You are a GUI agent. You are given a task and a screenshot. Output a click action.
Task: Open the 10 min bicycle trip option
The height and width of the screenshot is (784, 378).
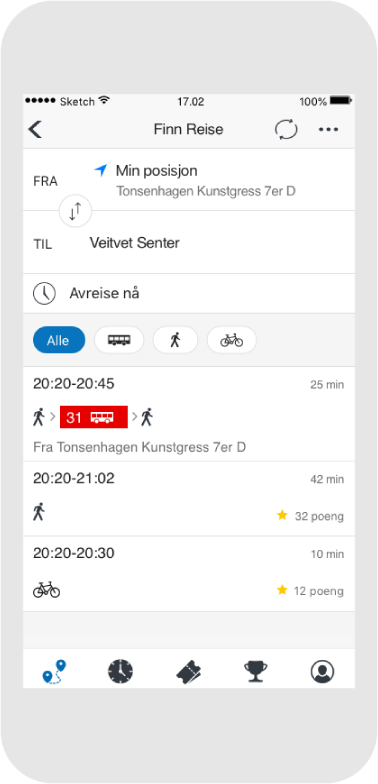tap(189, 574)
